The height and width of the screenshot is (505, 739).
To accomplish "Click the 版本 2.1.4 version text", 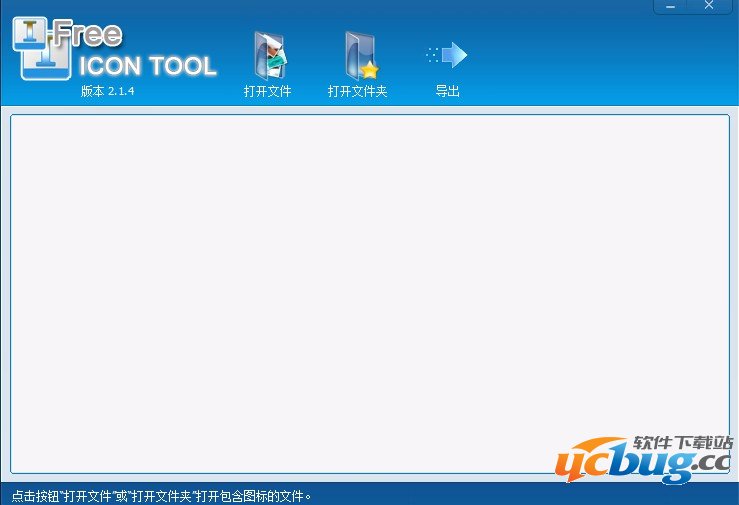I will coord(107,91).
